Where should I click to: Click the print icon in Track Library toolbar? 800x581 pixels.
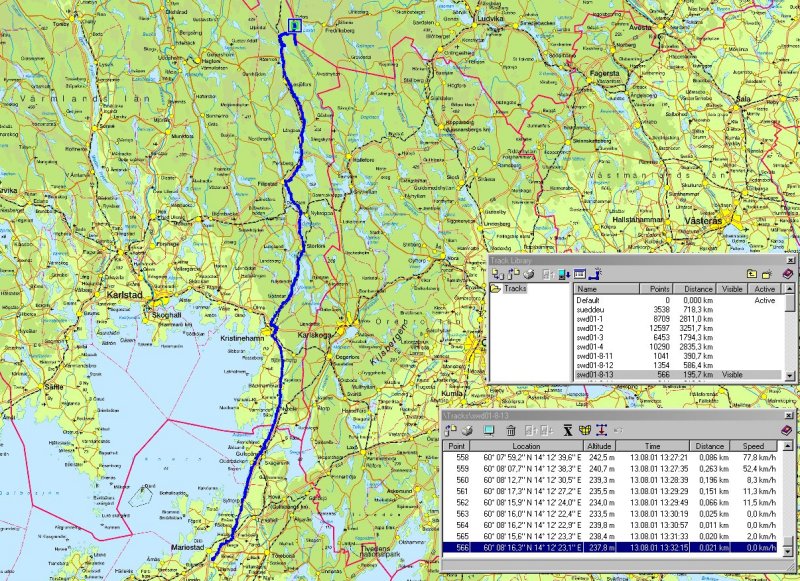click(x=528, y=274)
